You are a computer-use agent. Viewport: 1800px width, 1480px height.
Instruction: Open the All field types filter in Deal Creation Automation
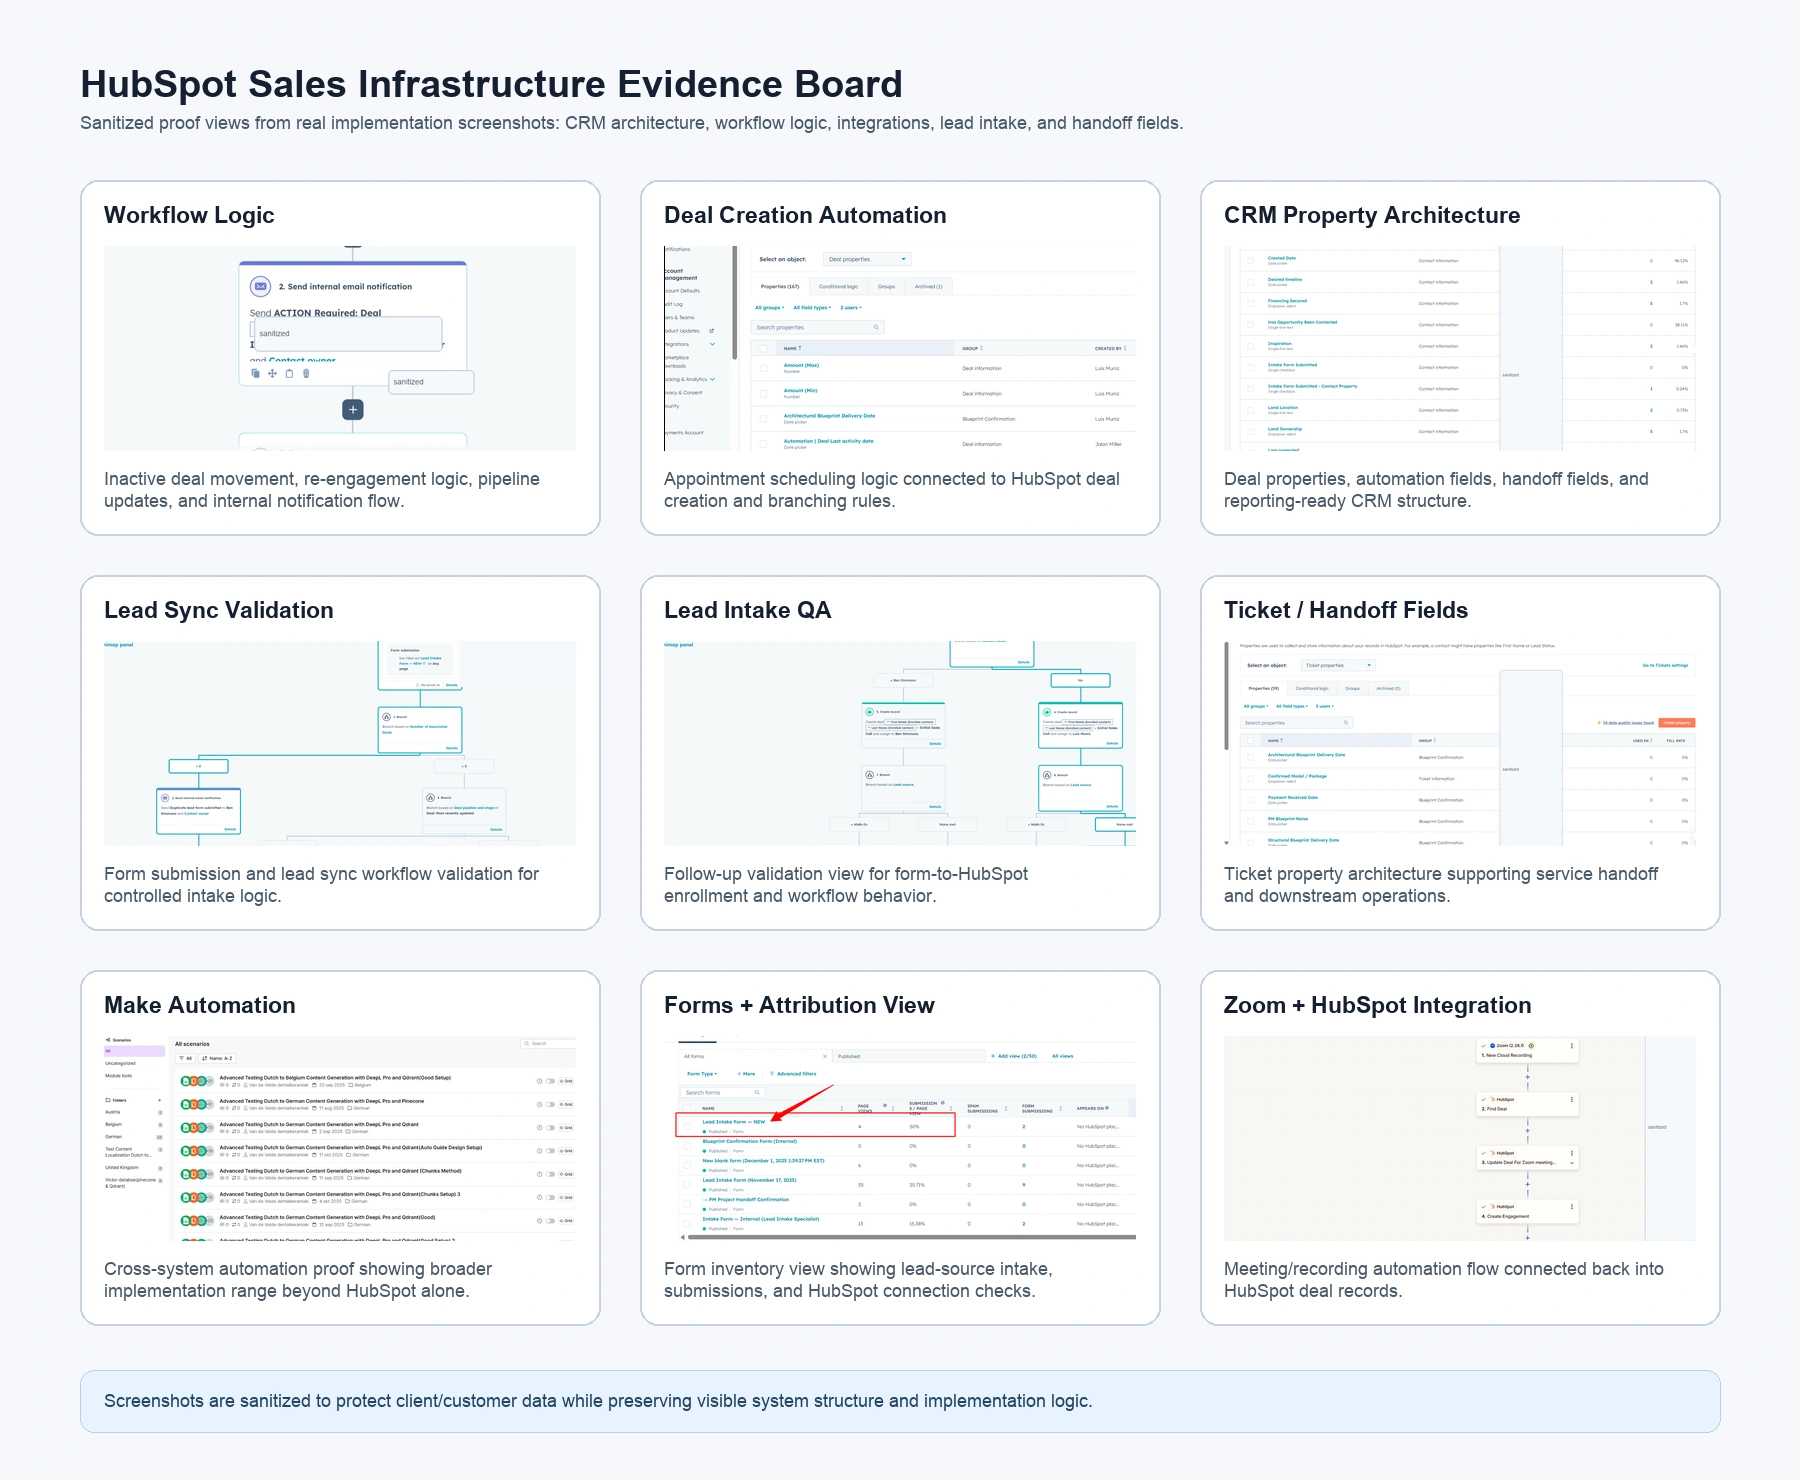click(812, 308)
